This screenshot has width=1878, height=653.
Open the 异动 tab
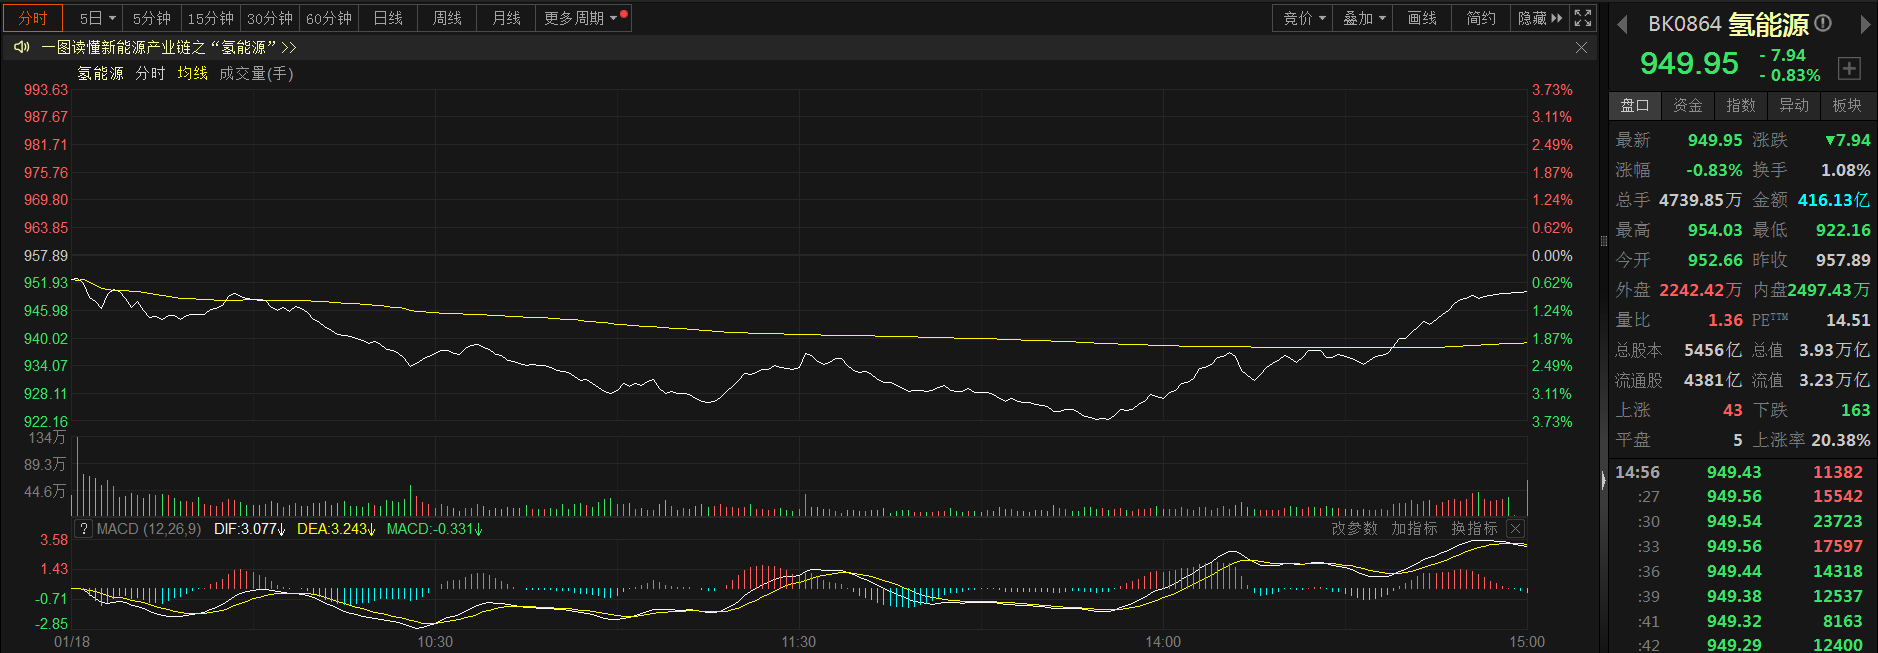1794,106
